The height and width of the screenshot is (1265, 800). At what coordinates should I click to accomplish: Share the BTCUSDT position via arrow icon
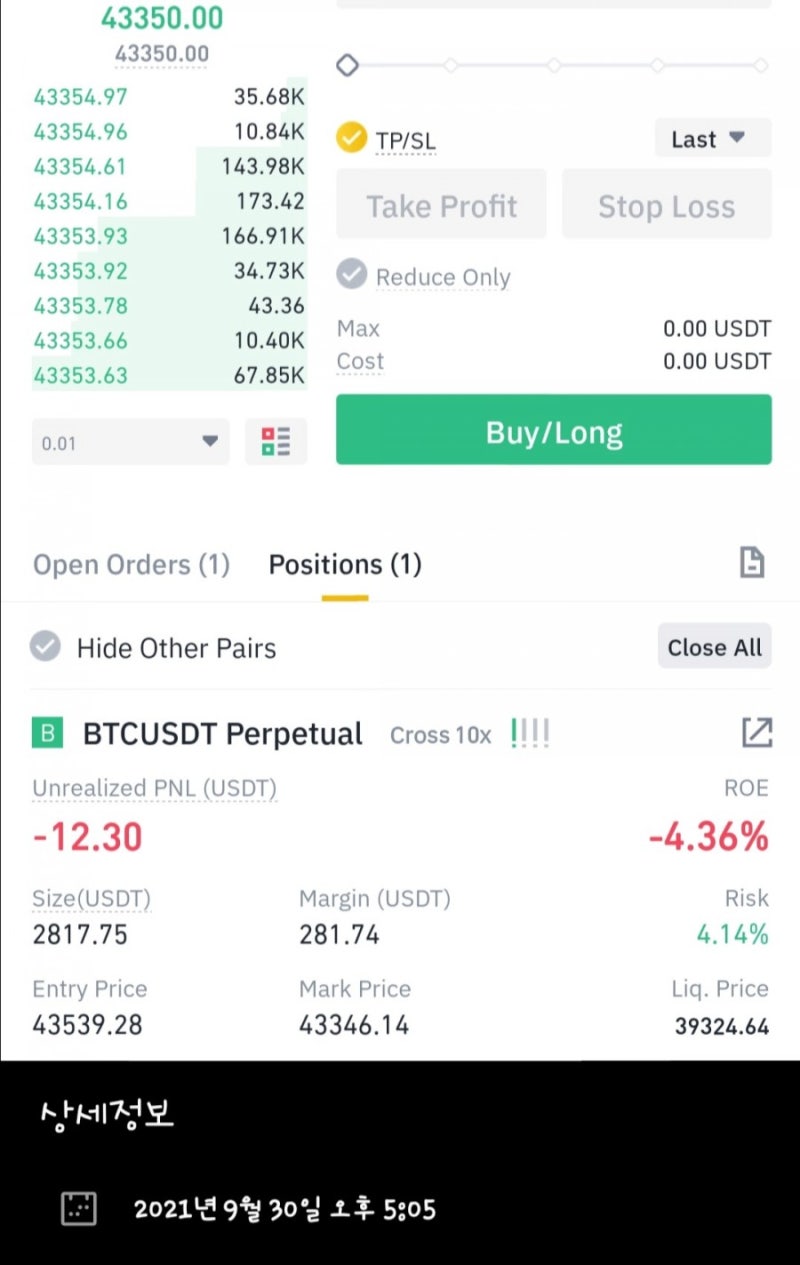[756, 733]
